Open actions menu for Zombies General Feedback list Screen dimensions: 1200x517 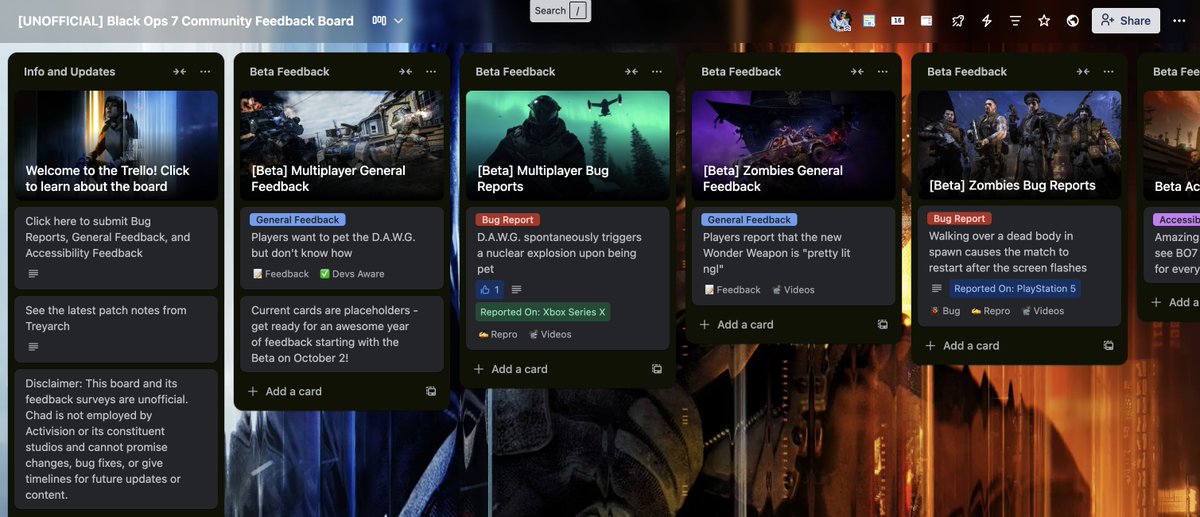[x=883, y=72]
